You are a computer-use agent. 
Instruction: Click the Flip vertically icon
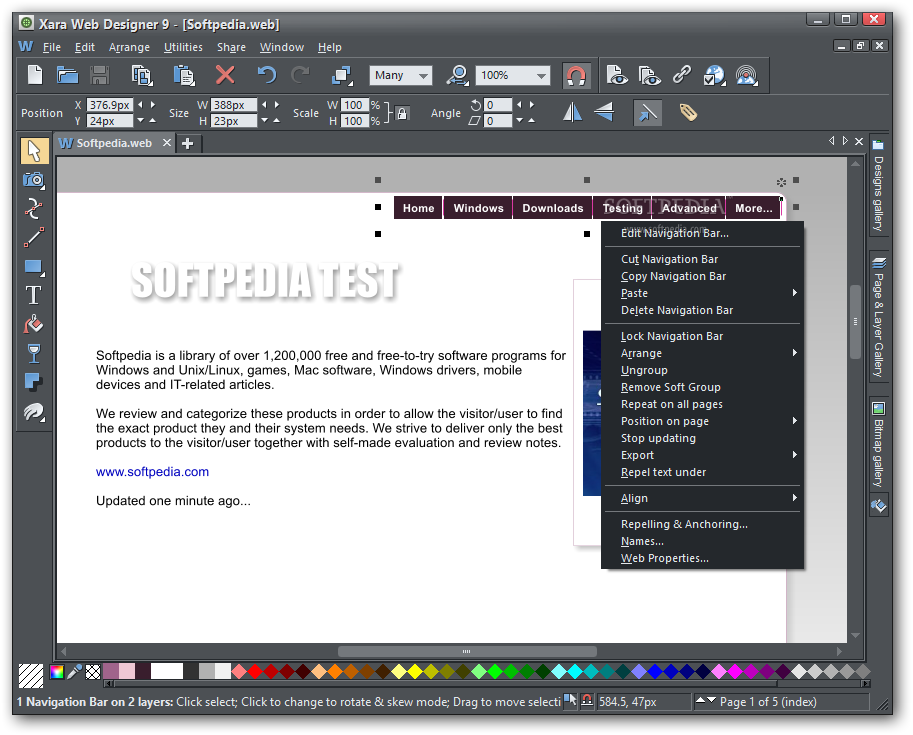[x=604, y=112]
